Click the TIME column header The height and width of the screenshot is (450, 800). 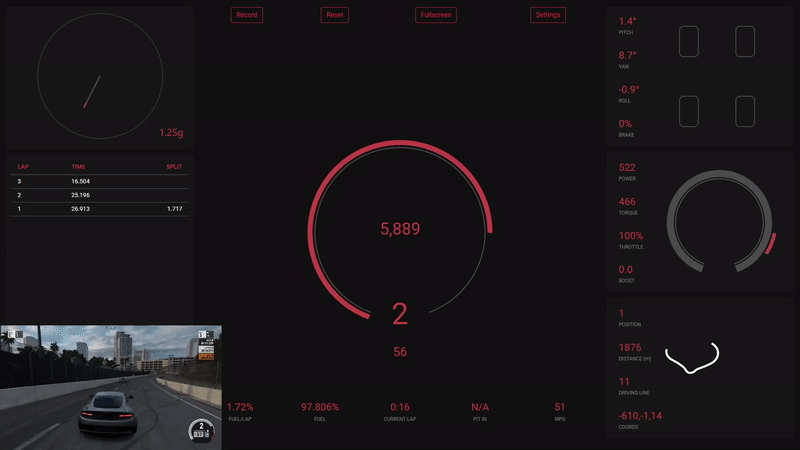pyautogui.click(x=79, y=166)
